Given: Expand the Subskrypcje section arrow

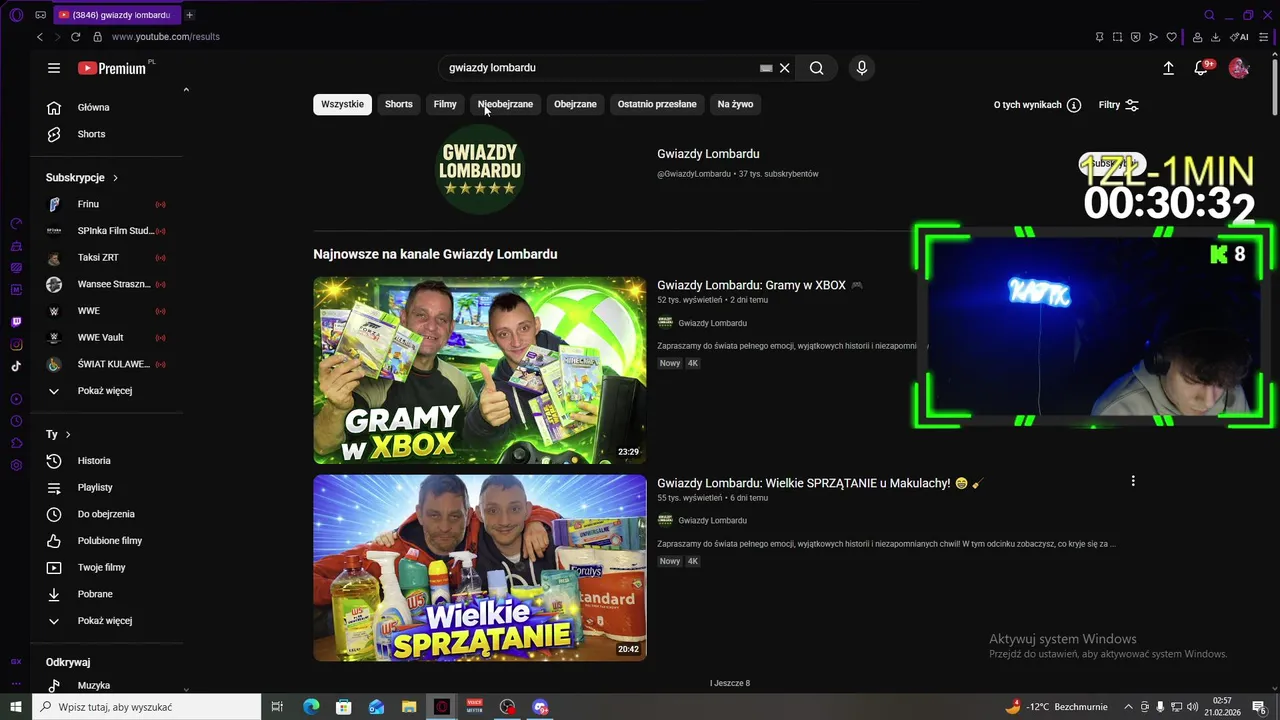Looking at the screenshot, I should [115, 178].
